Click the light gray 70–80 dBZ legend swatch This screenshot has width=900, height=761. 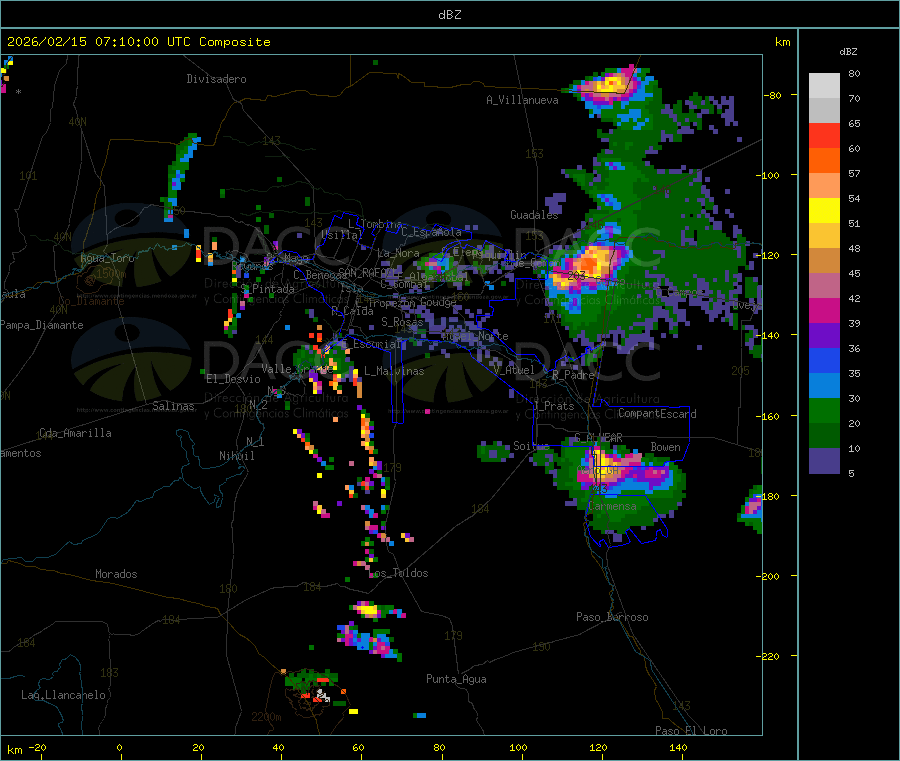point(824,86)
